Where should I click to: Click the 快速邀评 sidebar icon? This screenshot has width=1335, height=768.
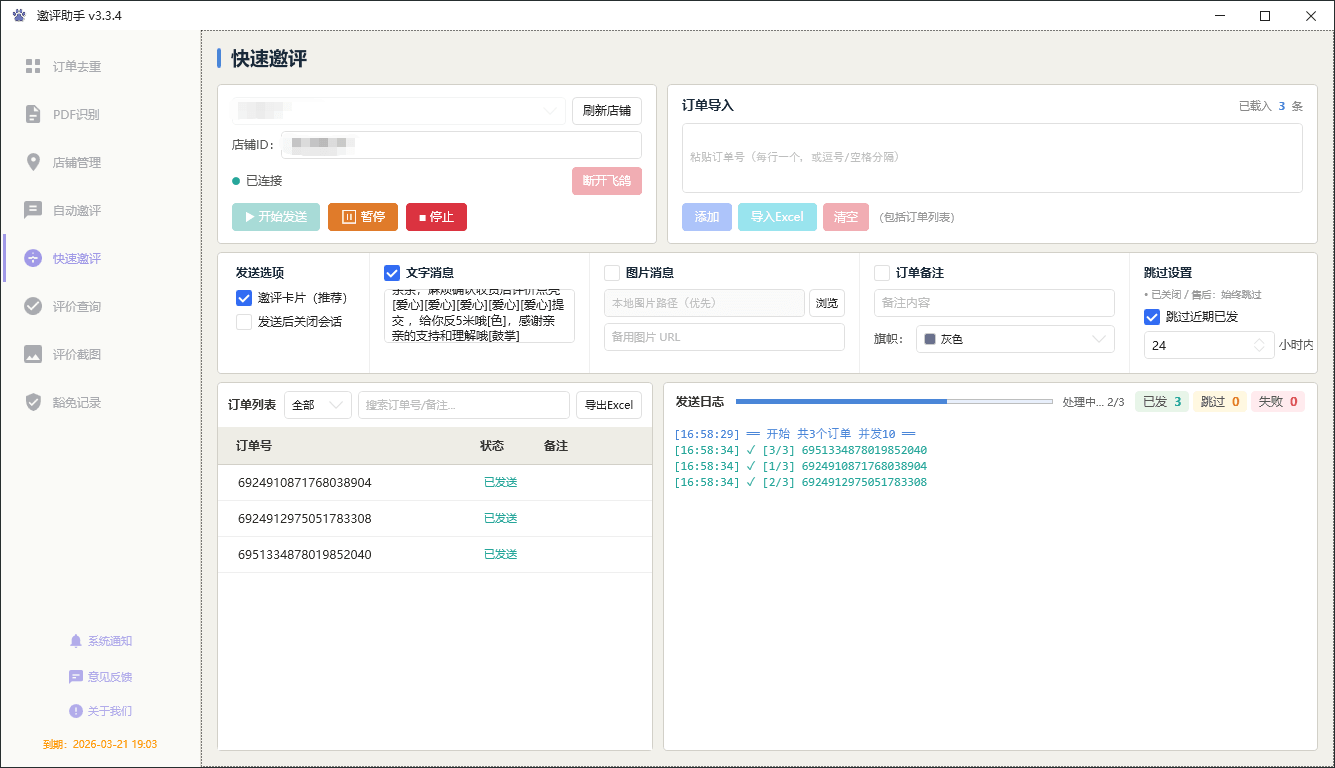[x=33, y=259]
